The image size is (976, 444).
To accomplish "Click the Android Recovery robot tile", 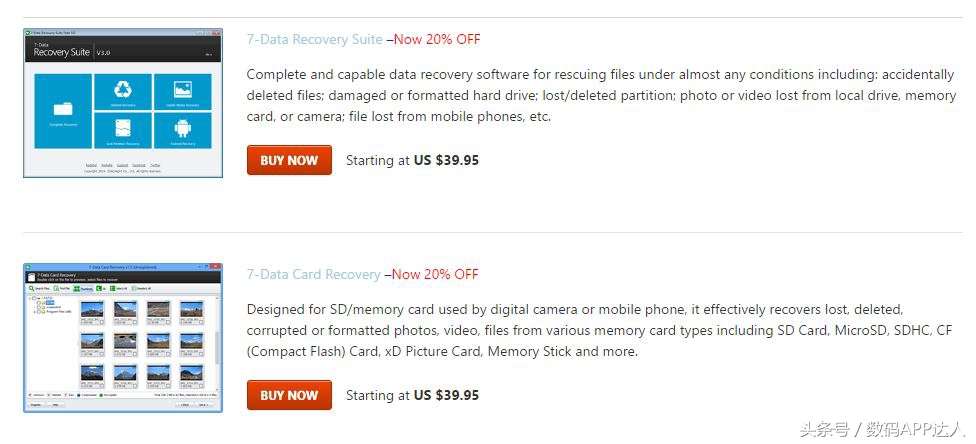I will click(x=182, y=131).
